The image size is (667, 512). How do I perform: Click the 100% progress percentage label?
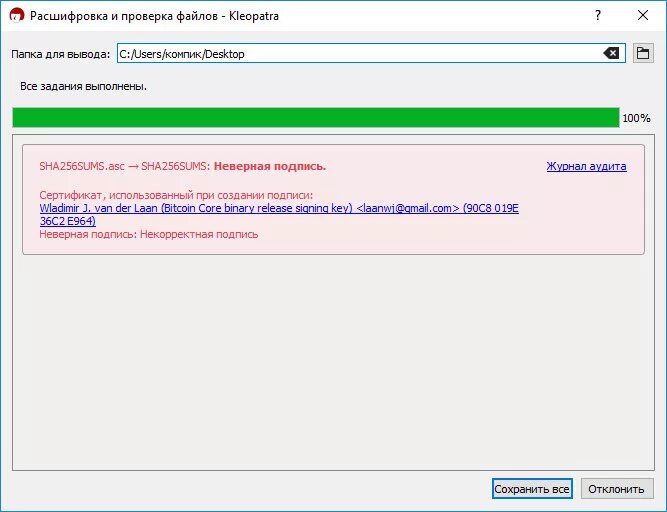(x=636, y=118)
